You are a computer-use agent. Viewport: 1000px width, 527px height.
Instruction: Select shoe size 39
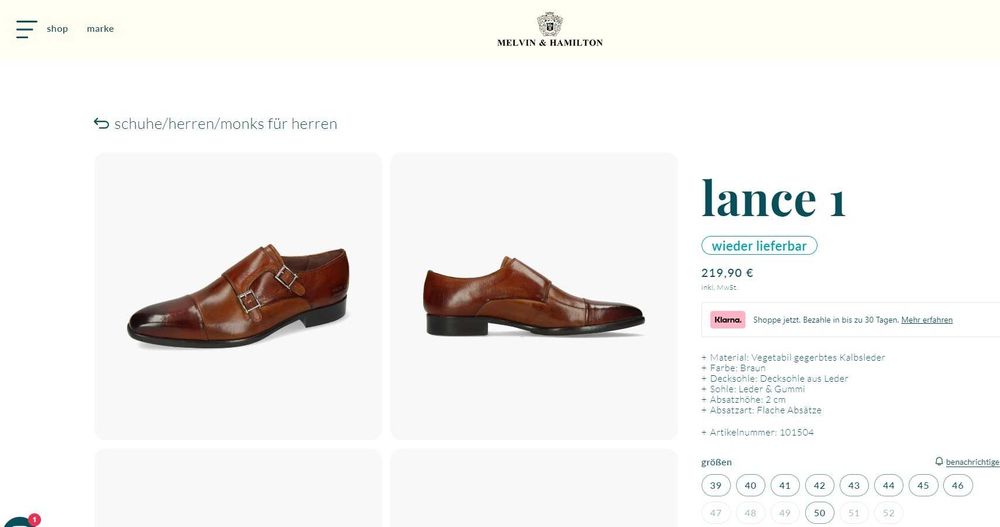[x=716, y=486]
